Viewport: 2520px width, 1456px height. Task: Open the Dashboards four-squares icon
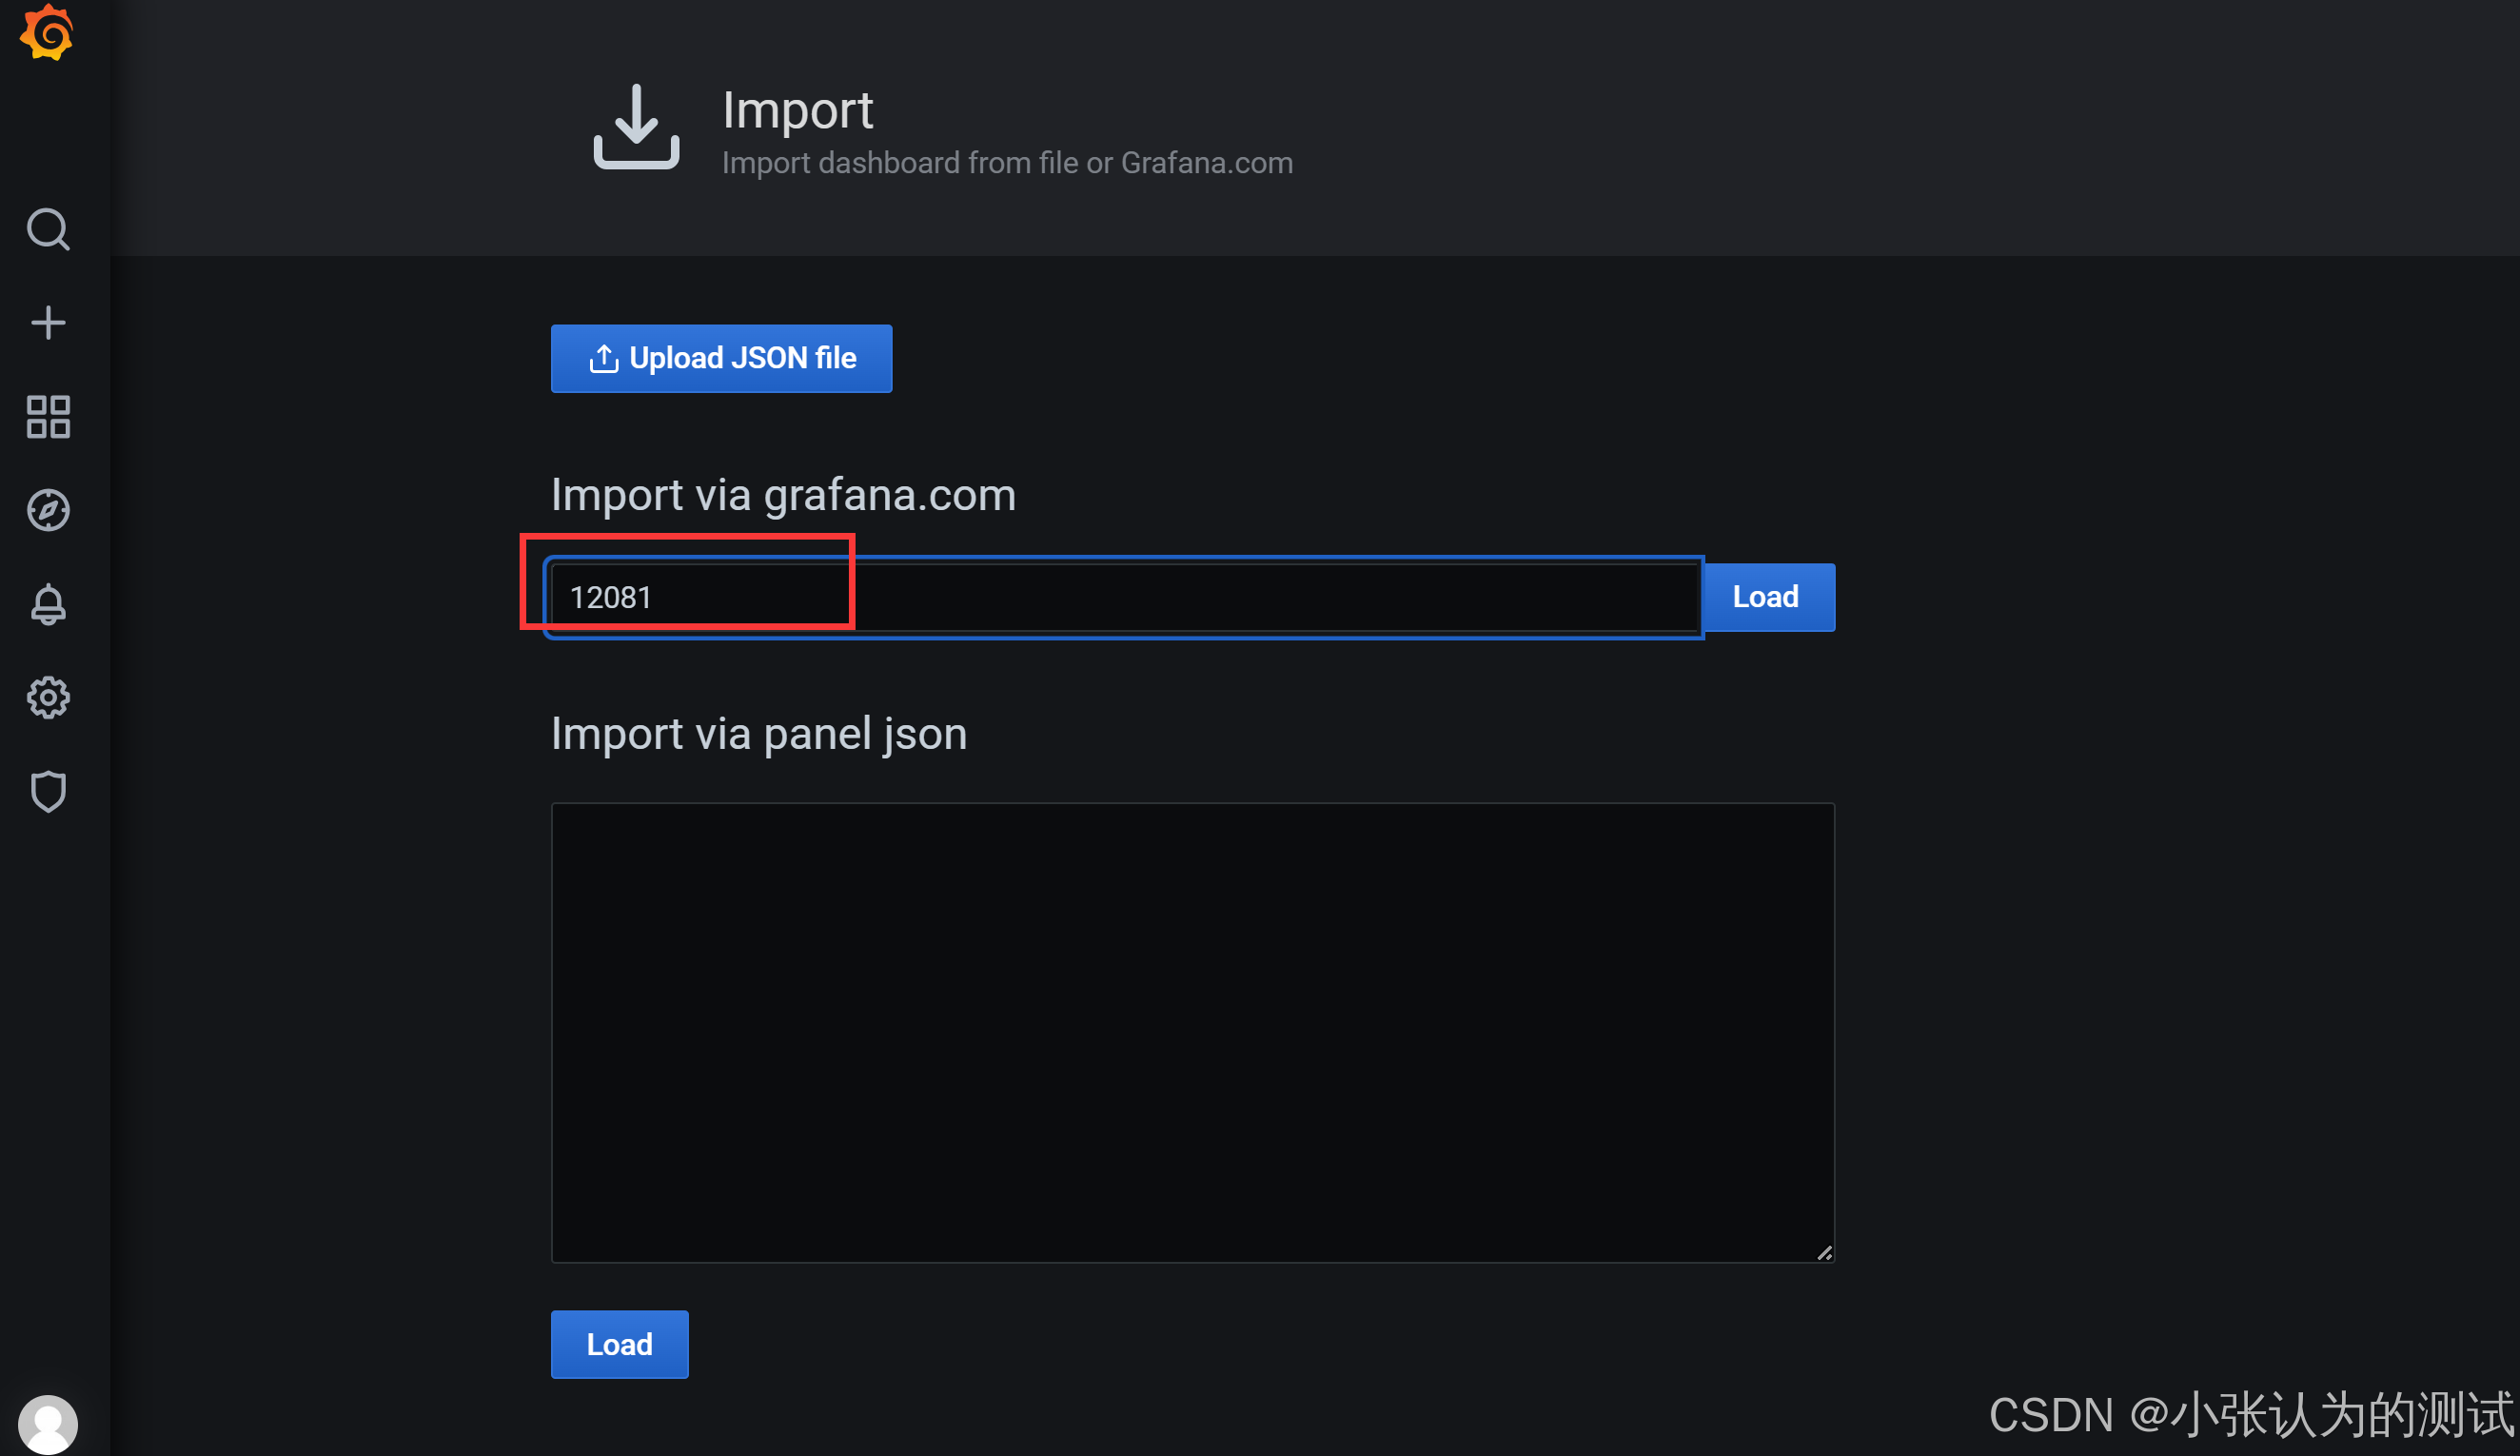[x=48, y=416]
